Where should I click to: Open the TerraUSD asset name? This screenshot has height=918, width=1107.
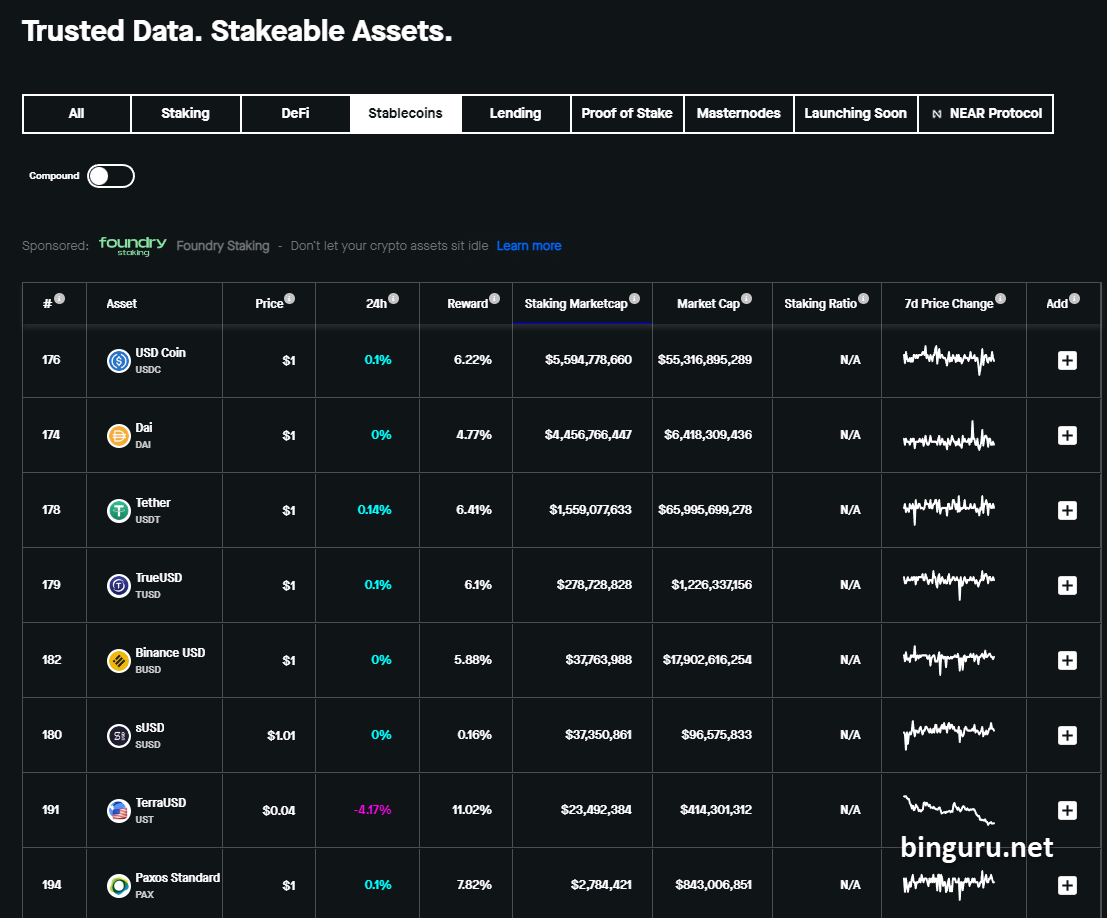tap(161, 803)
